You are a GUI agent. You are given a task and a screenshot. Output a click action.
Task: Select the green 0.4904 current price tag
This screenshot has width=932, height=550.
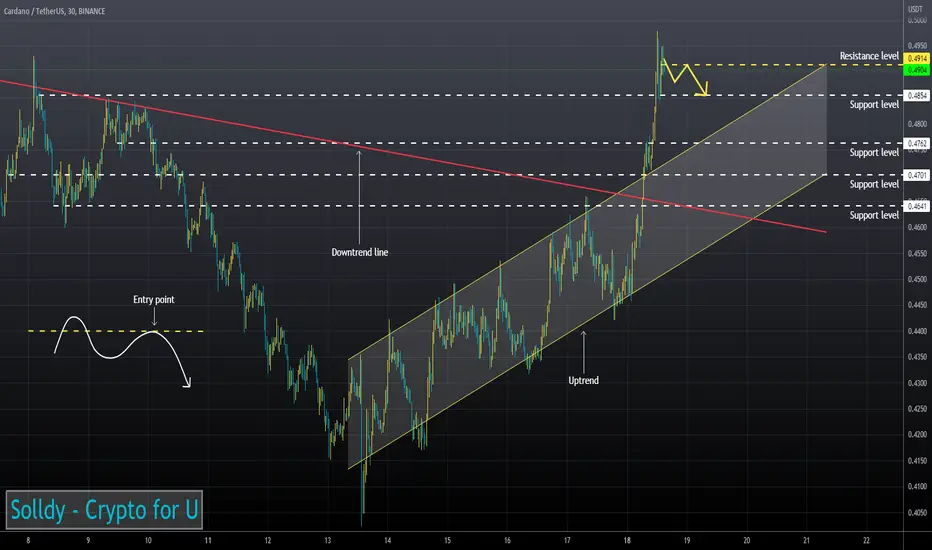coord(917,70)
